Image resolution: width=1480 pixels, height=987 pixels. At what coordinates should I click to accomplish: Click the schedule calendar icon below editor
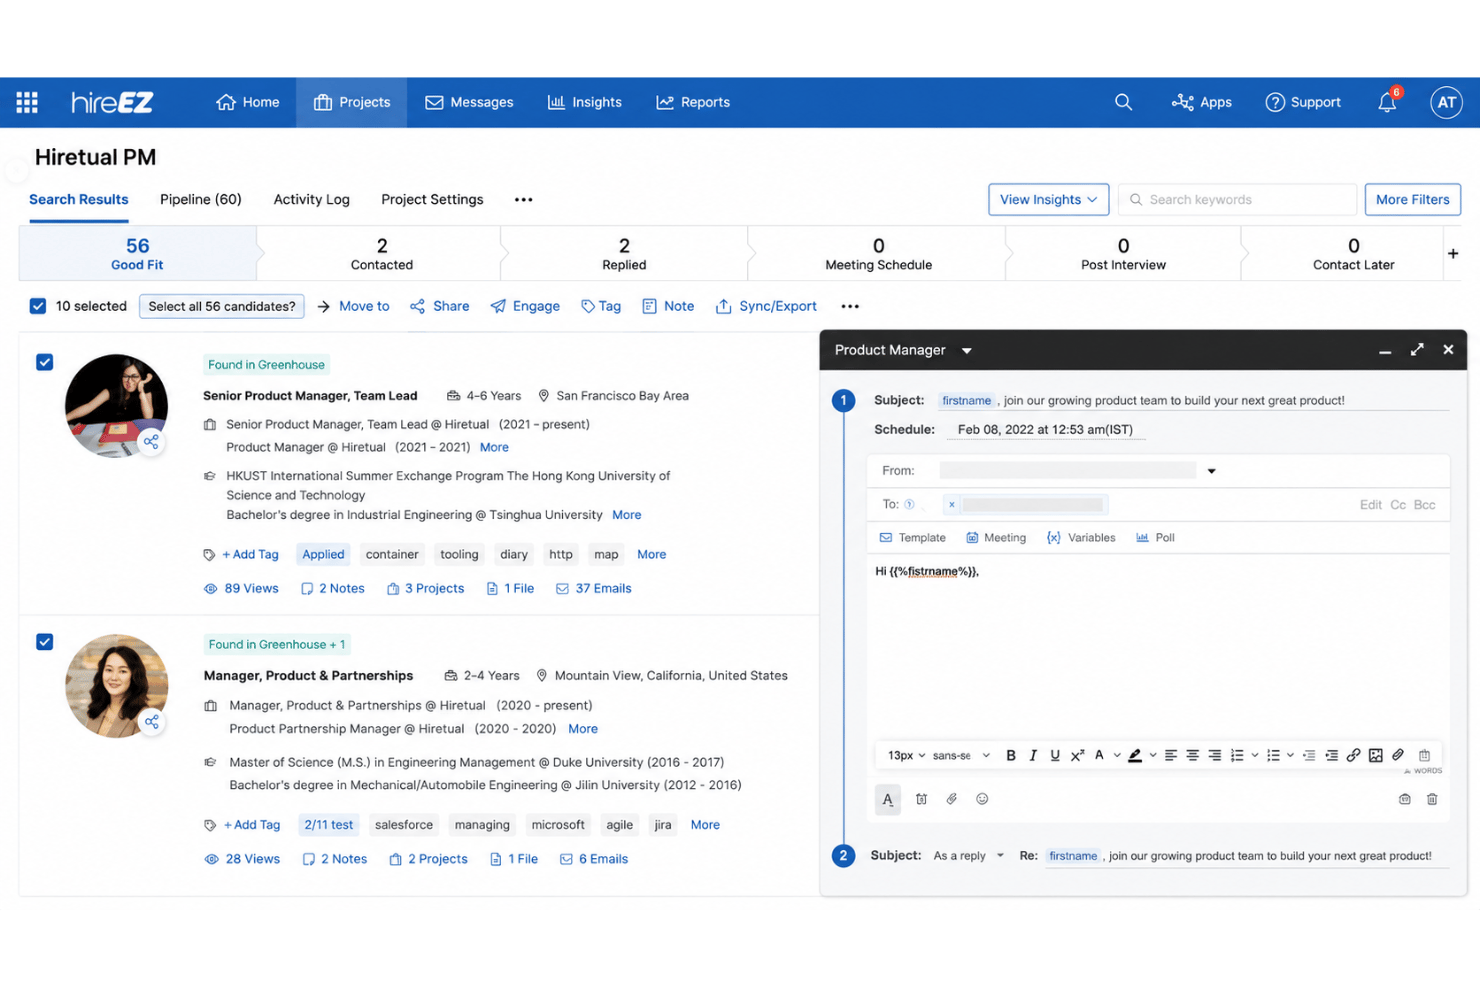(x=921, y=799)
